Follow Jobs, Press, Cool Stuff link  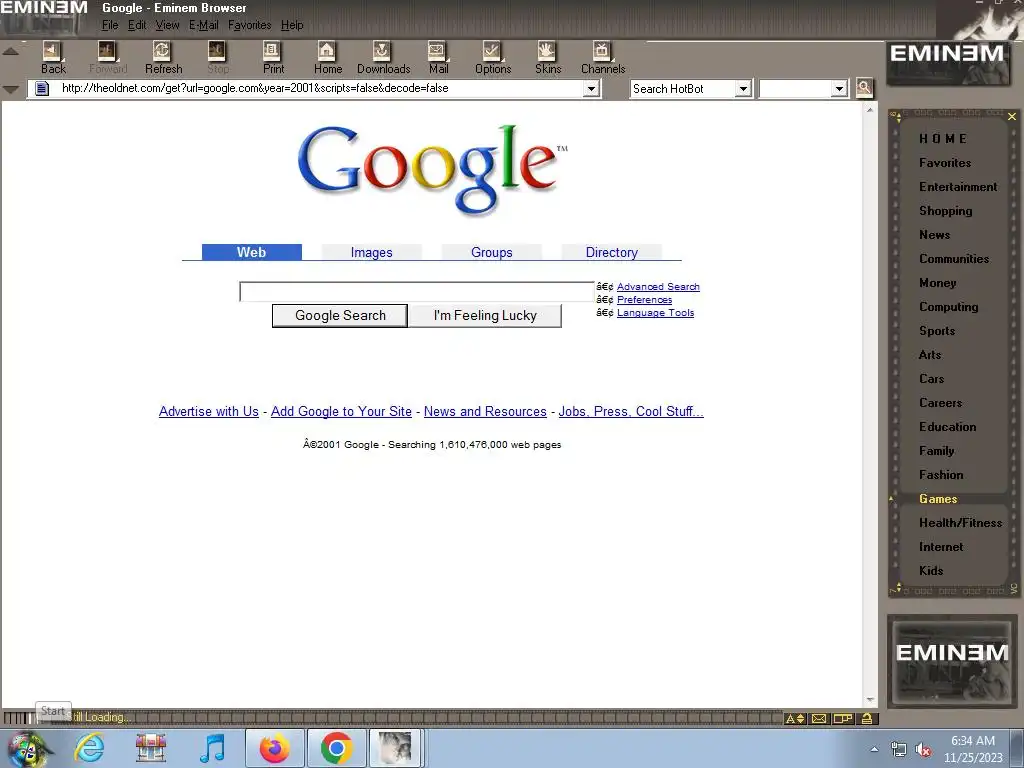click(631, 411)
